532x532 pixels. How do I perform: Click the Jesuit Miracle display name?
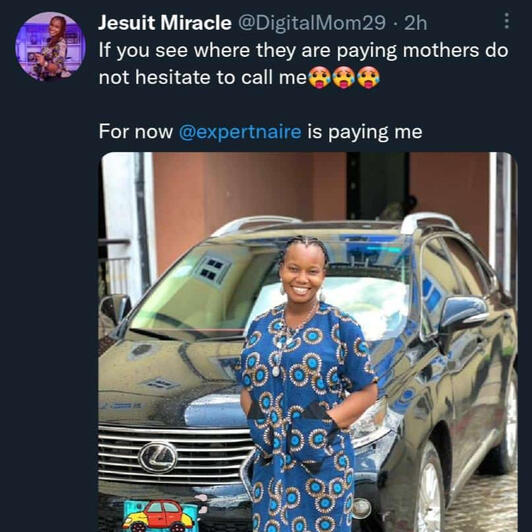pyautogui.click(x=165, y=23)
